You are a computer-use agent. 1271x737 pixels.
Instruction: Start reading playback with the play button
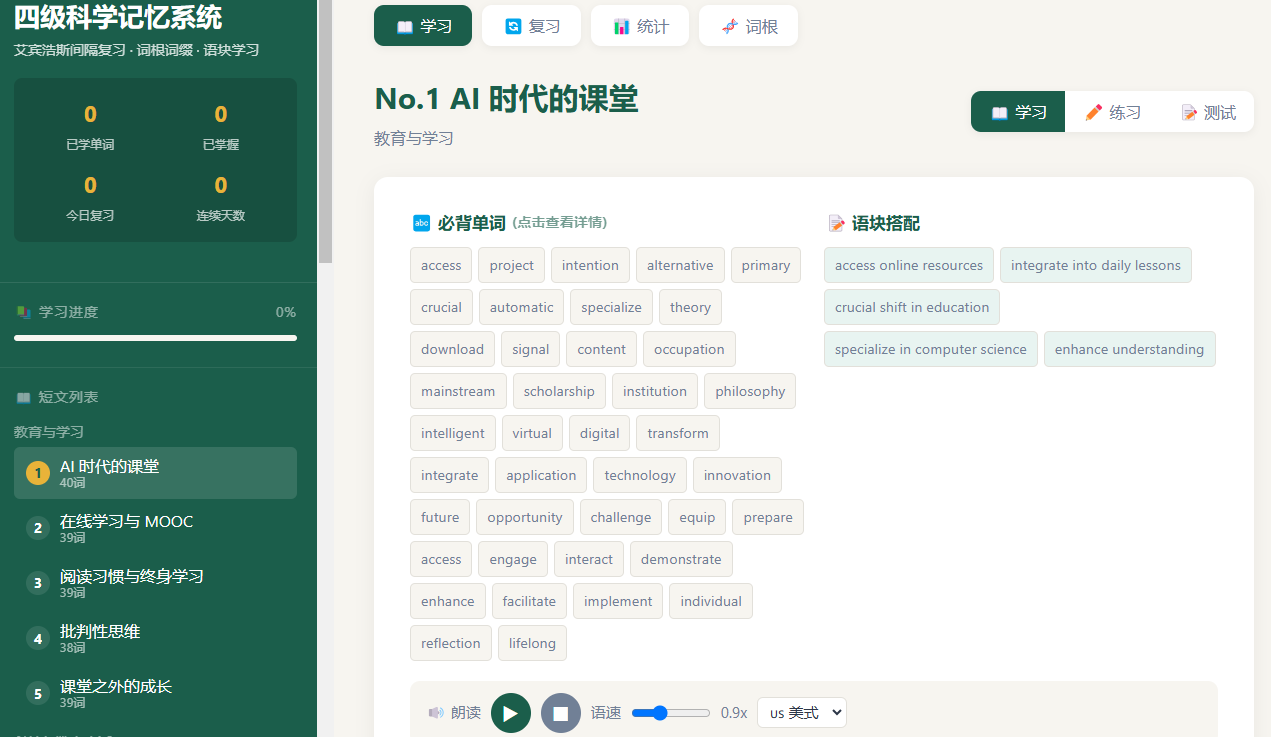pyautogui.click(x=511, y=713)
